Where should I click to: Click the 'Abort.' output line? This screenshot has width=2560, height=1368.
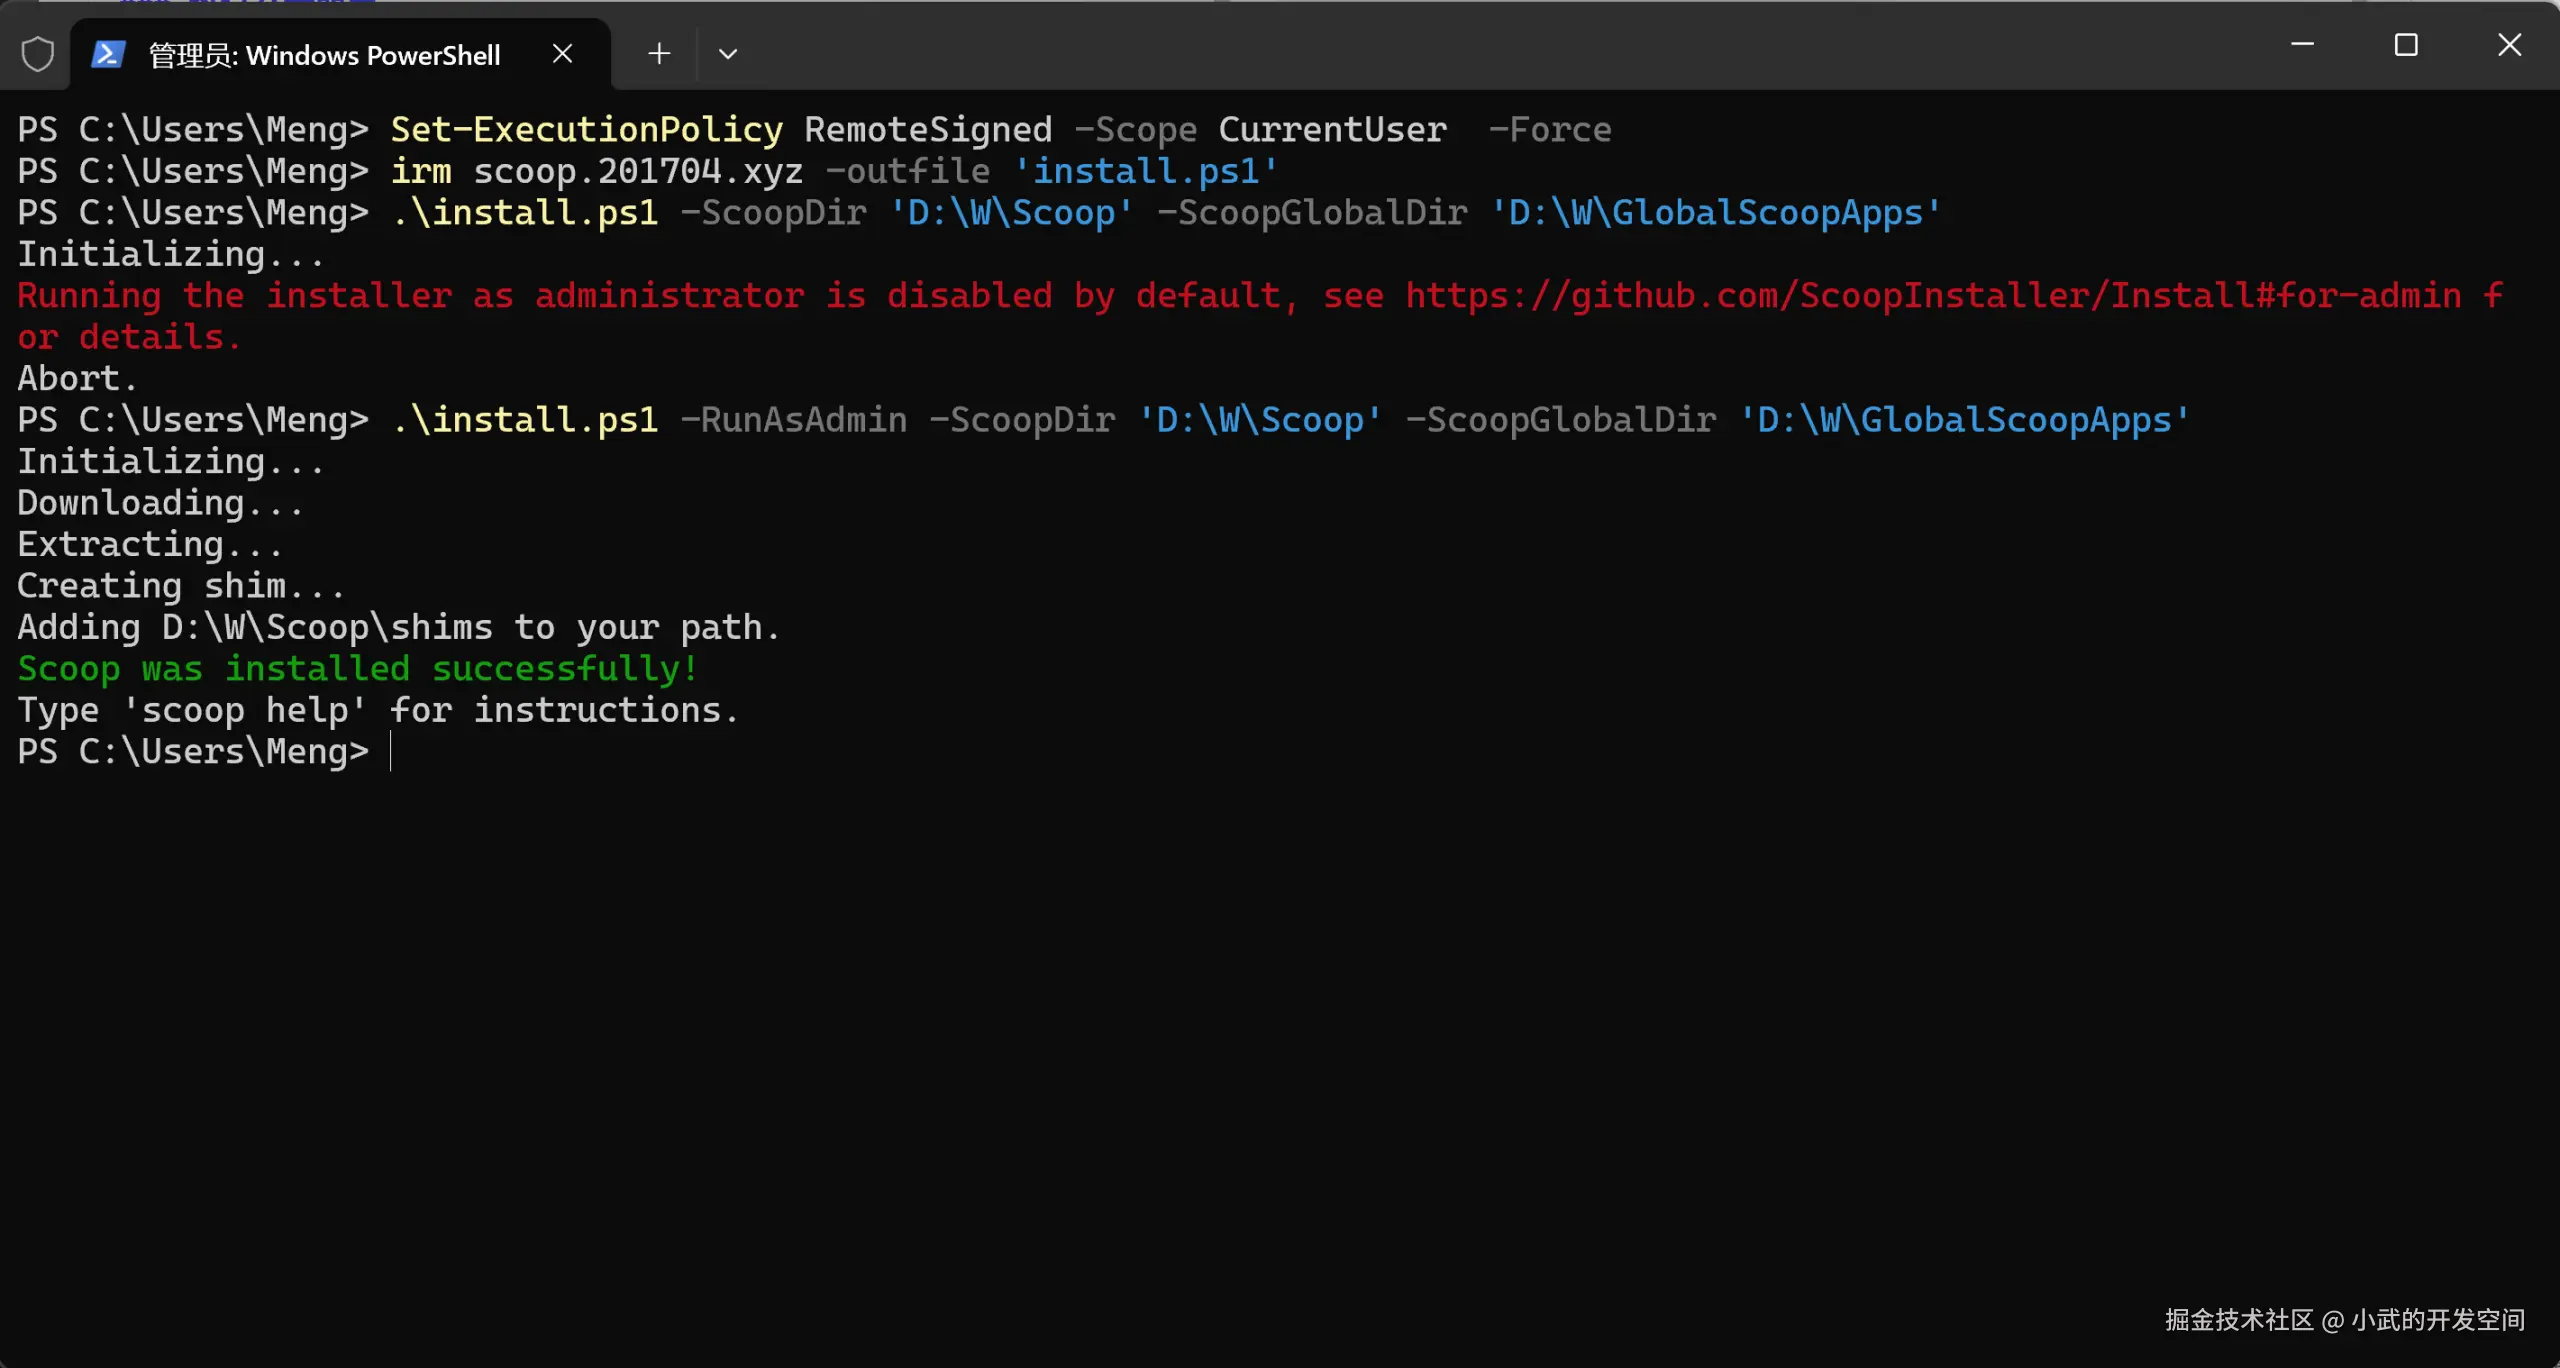[77, 379]
